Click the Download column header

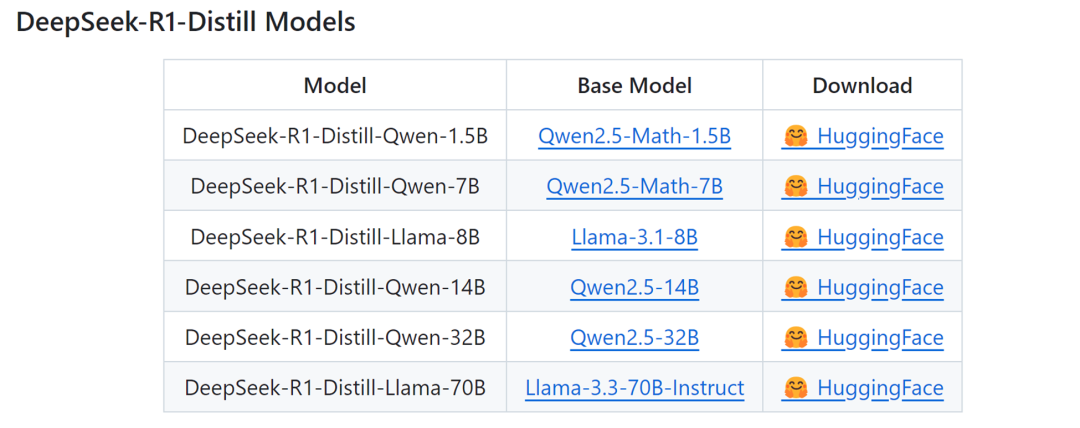point(862,85)
